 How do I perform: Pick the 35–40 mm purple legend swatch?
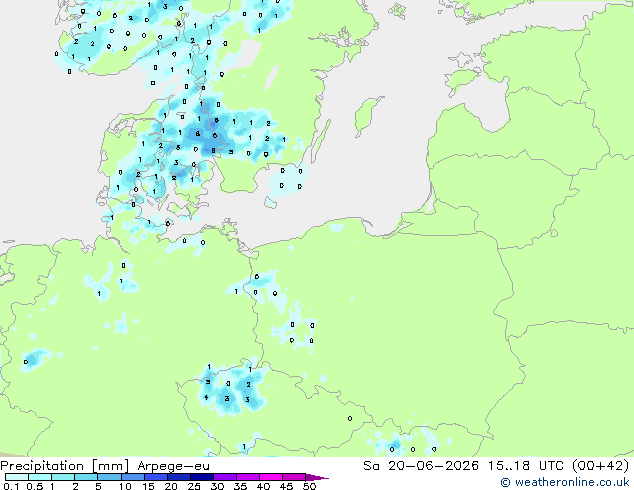248,477
